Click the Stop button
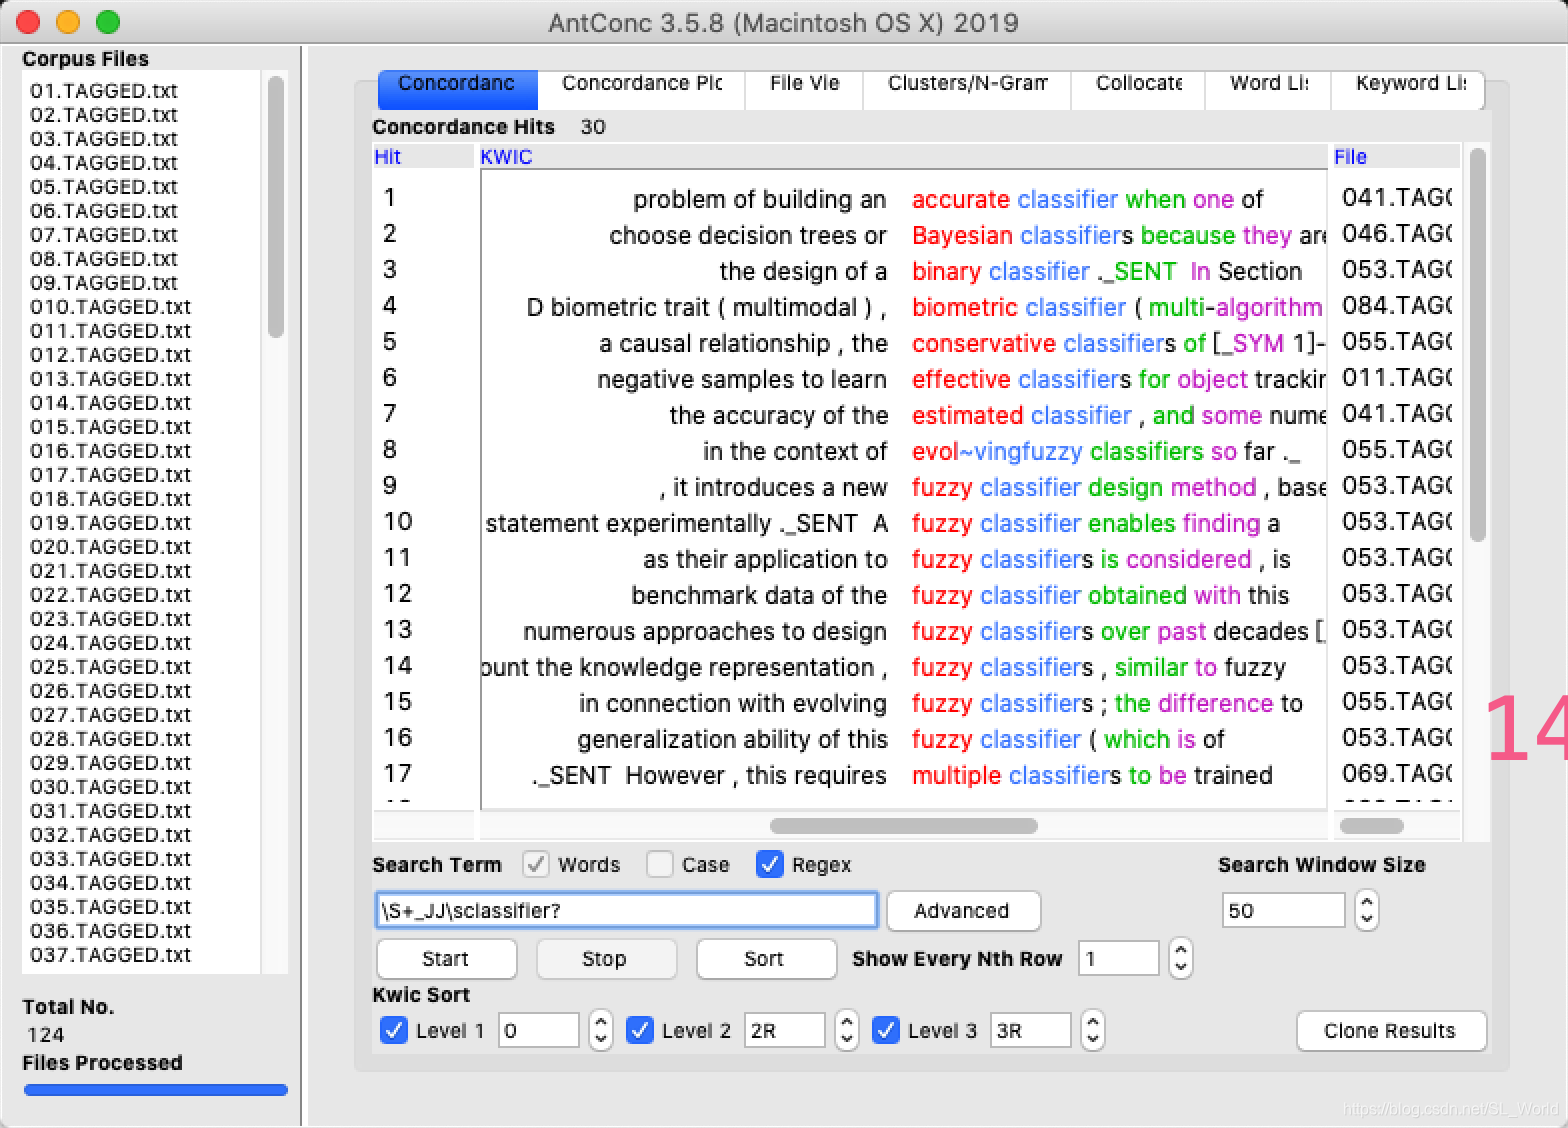Screen dimensions: 1568x1128 pyautogui.click(x=606, y=958)
